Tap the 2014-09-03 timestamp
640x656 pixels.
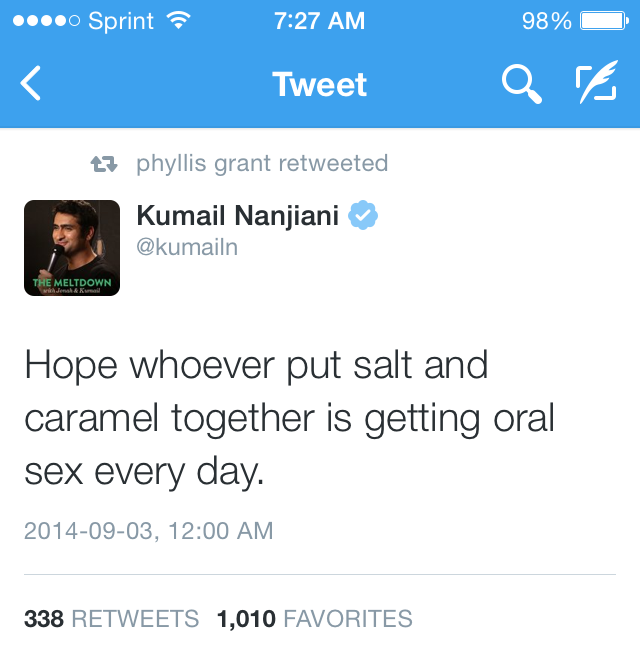(x=148, y=530)
